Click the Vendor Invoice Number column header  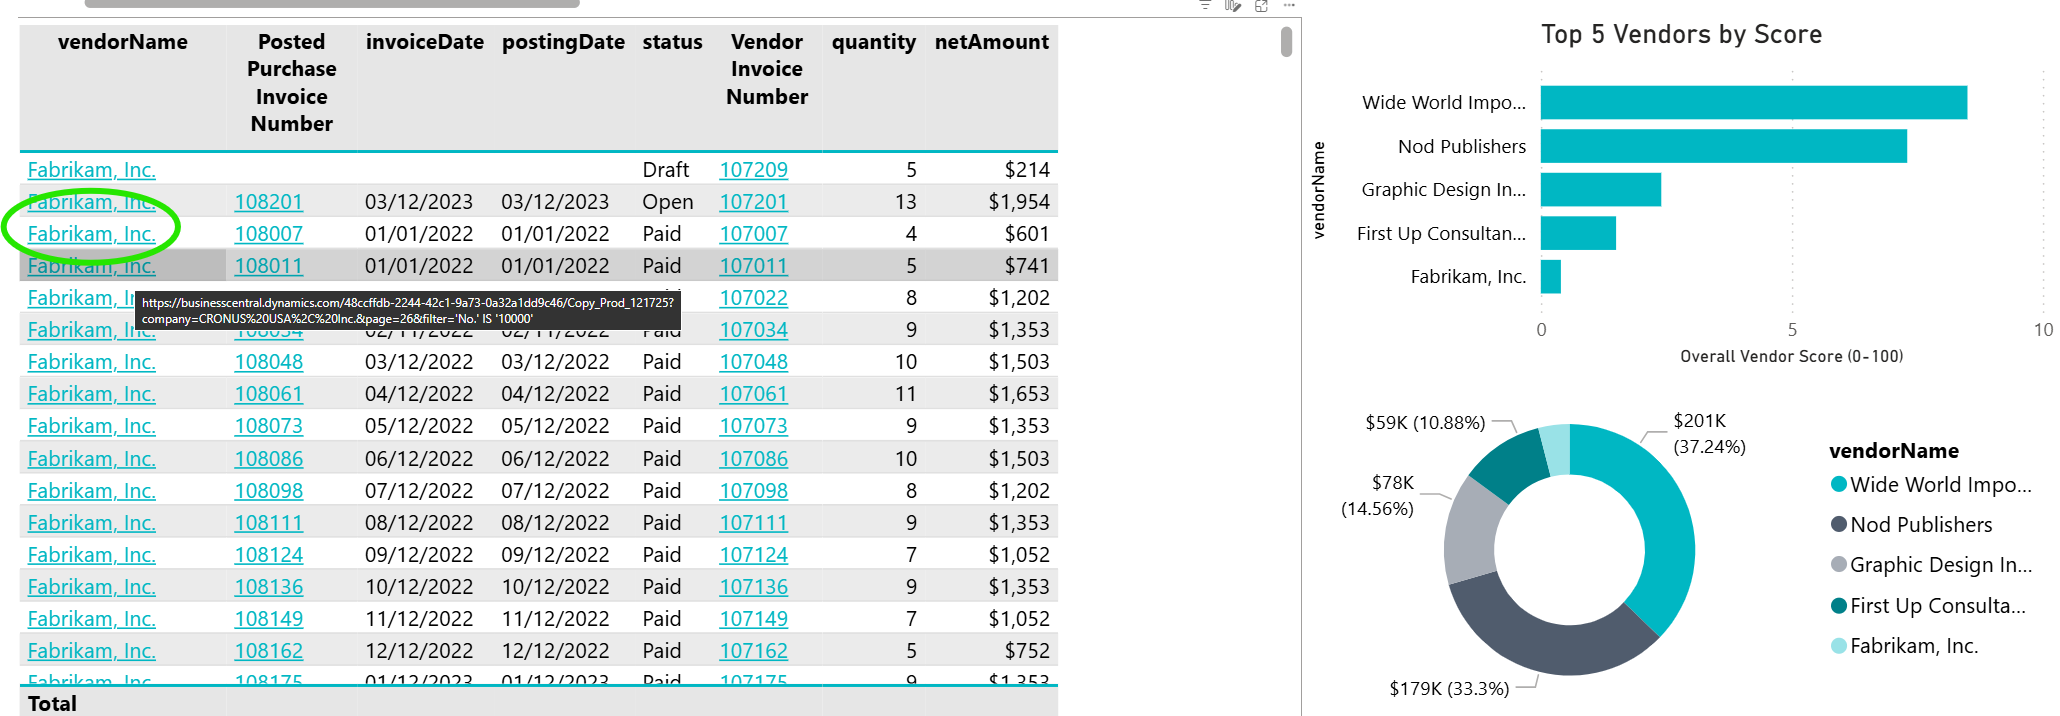pos(767,69)
